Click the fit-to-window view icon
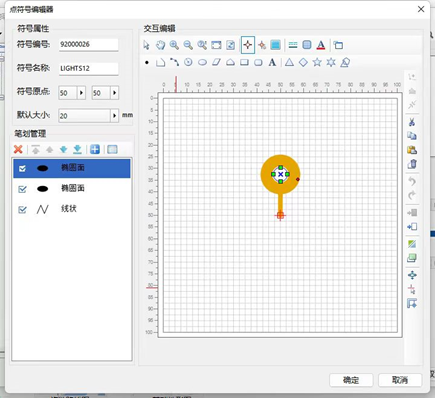The image size is (435, 398). (216, 45)
